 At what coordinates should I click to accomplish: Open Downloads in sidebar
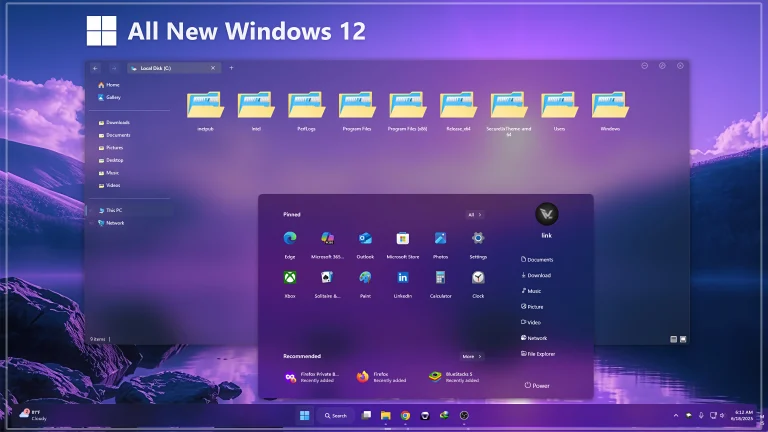click(114, 122)
